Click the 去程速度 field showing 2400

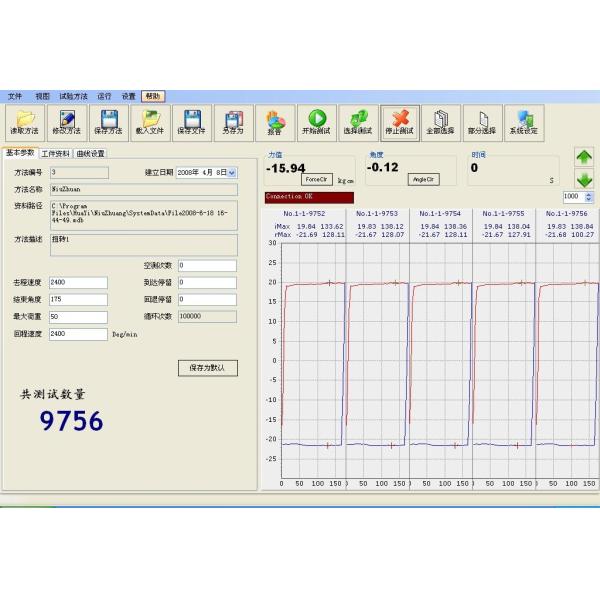[78, 283]
